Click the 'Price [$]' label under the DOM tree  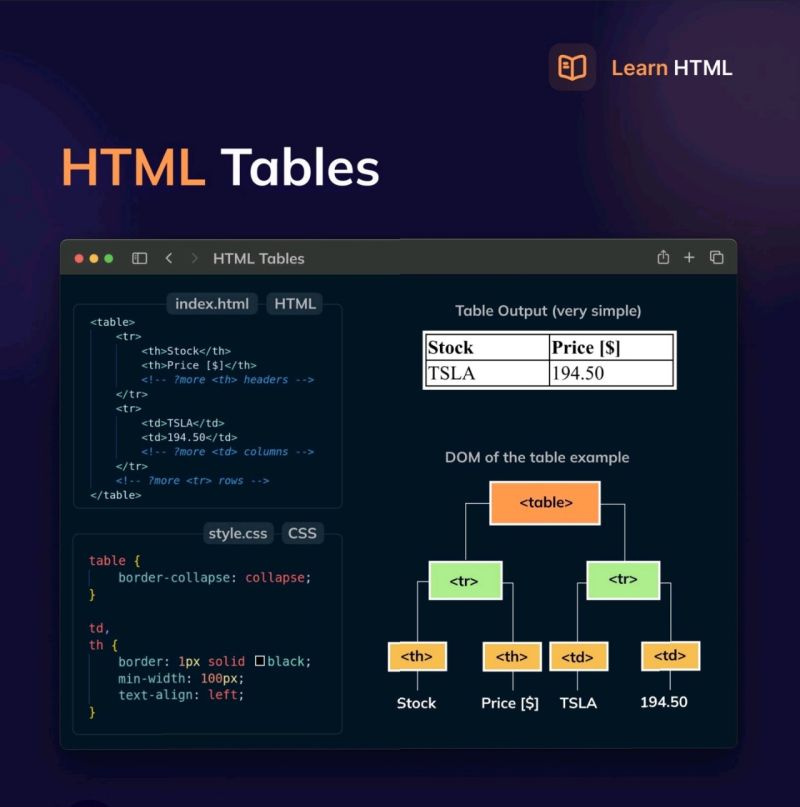click(510, 703)
